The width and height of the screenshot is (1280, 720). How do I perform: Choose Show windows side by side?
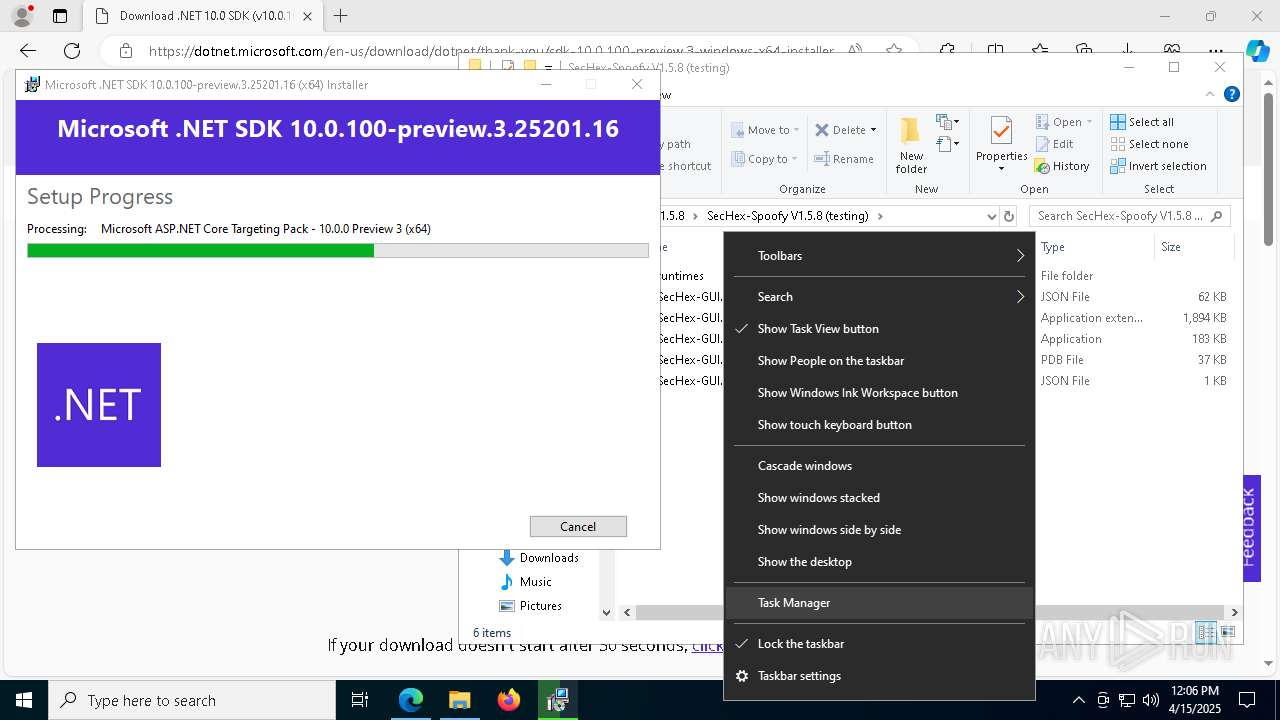click(x=880, y=530)
